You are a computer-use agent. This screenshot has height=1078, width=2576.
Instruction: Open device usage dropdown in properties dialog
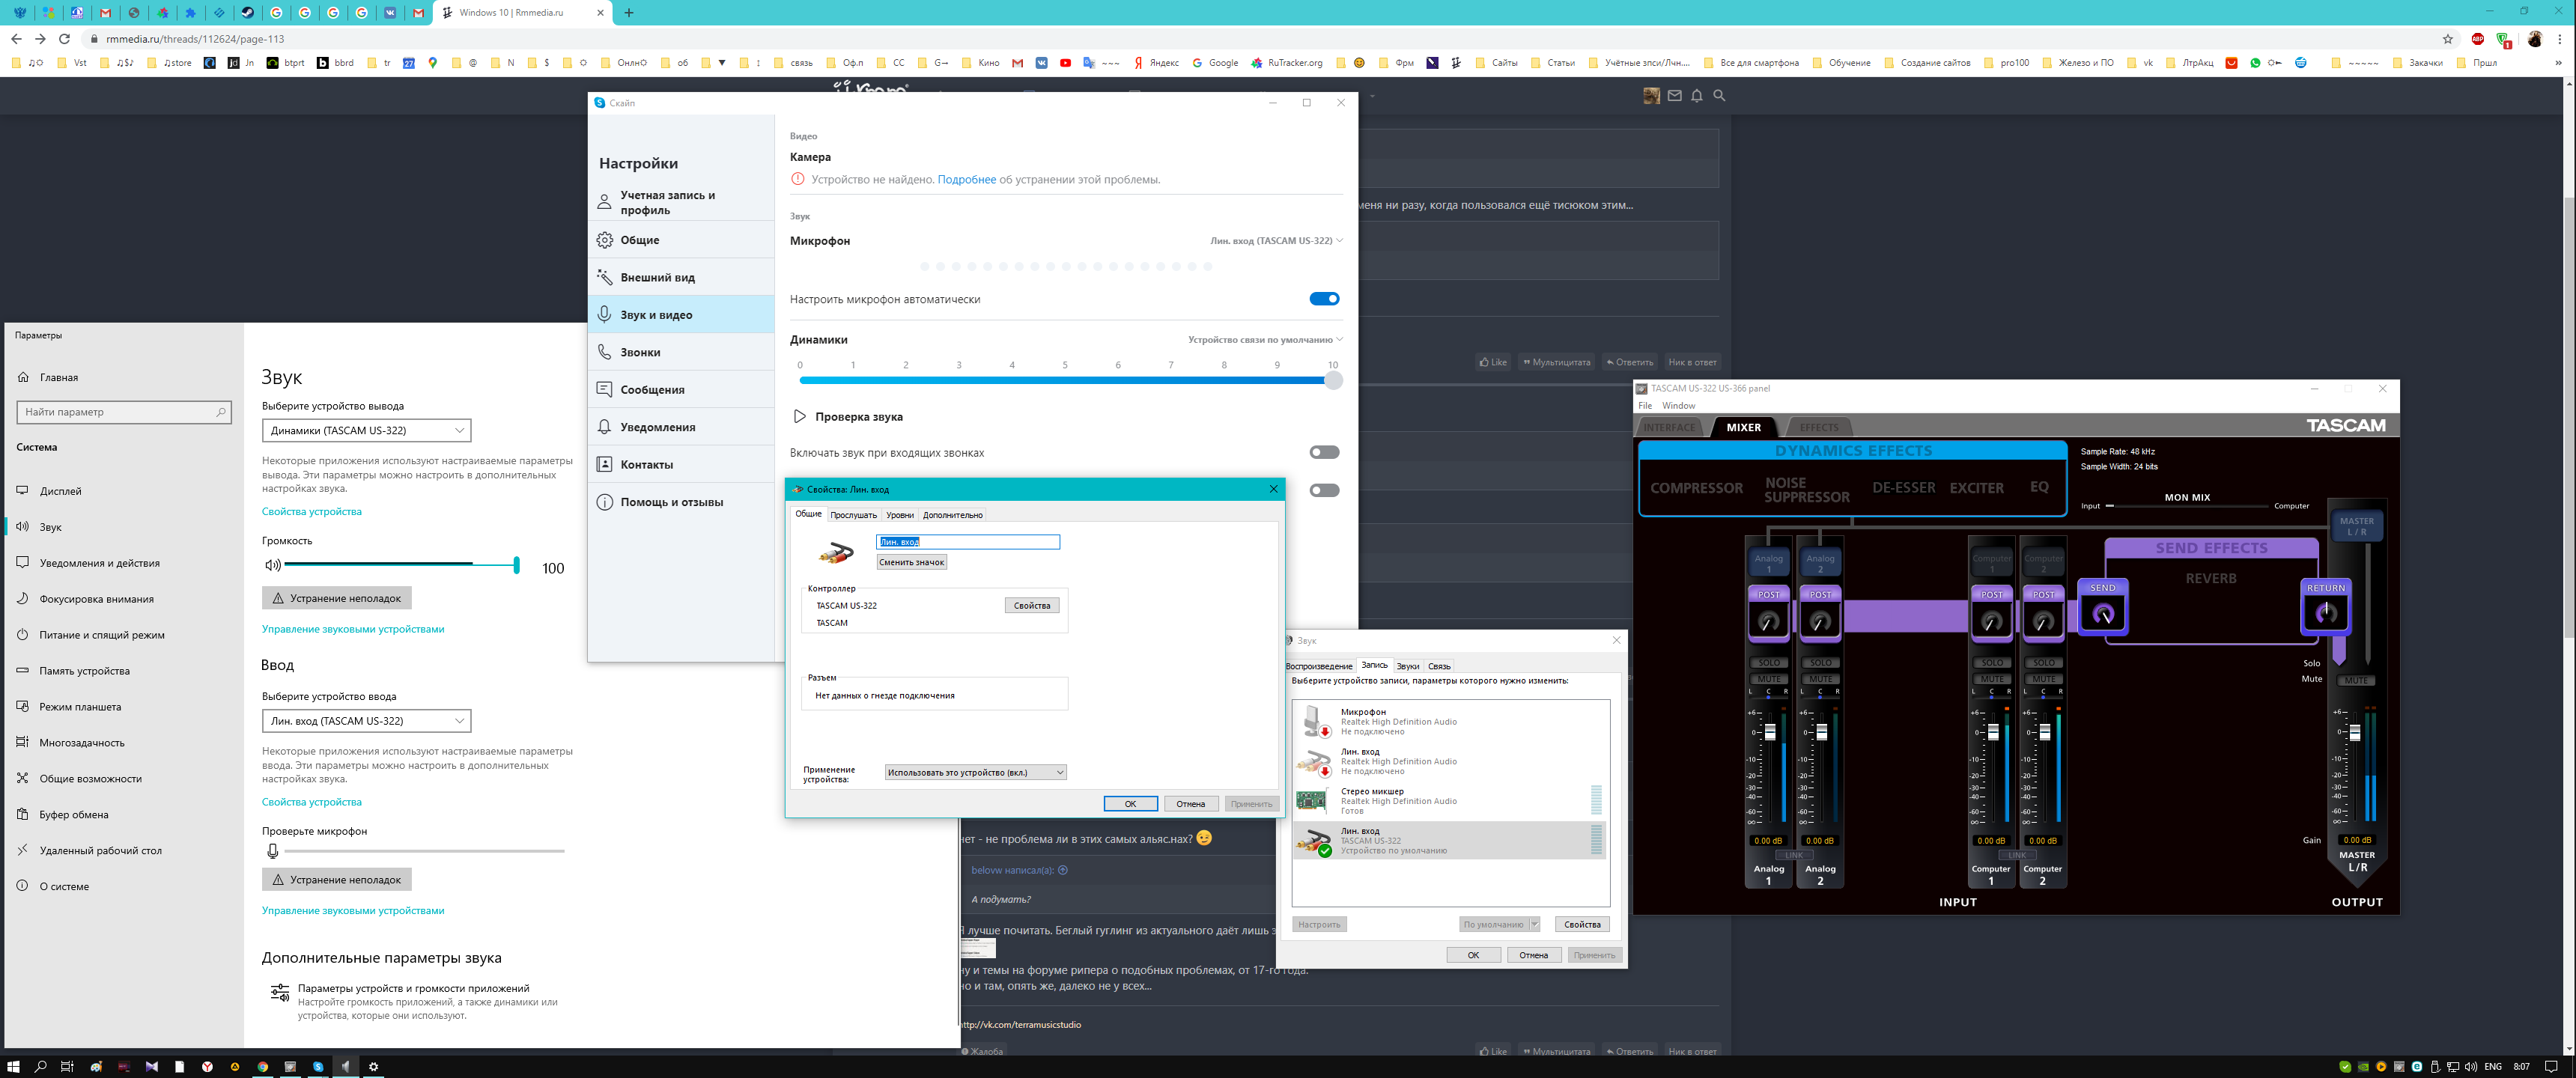[975, 772]
